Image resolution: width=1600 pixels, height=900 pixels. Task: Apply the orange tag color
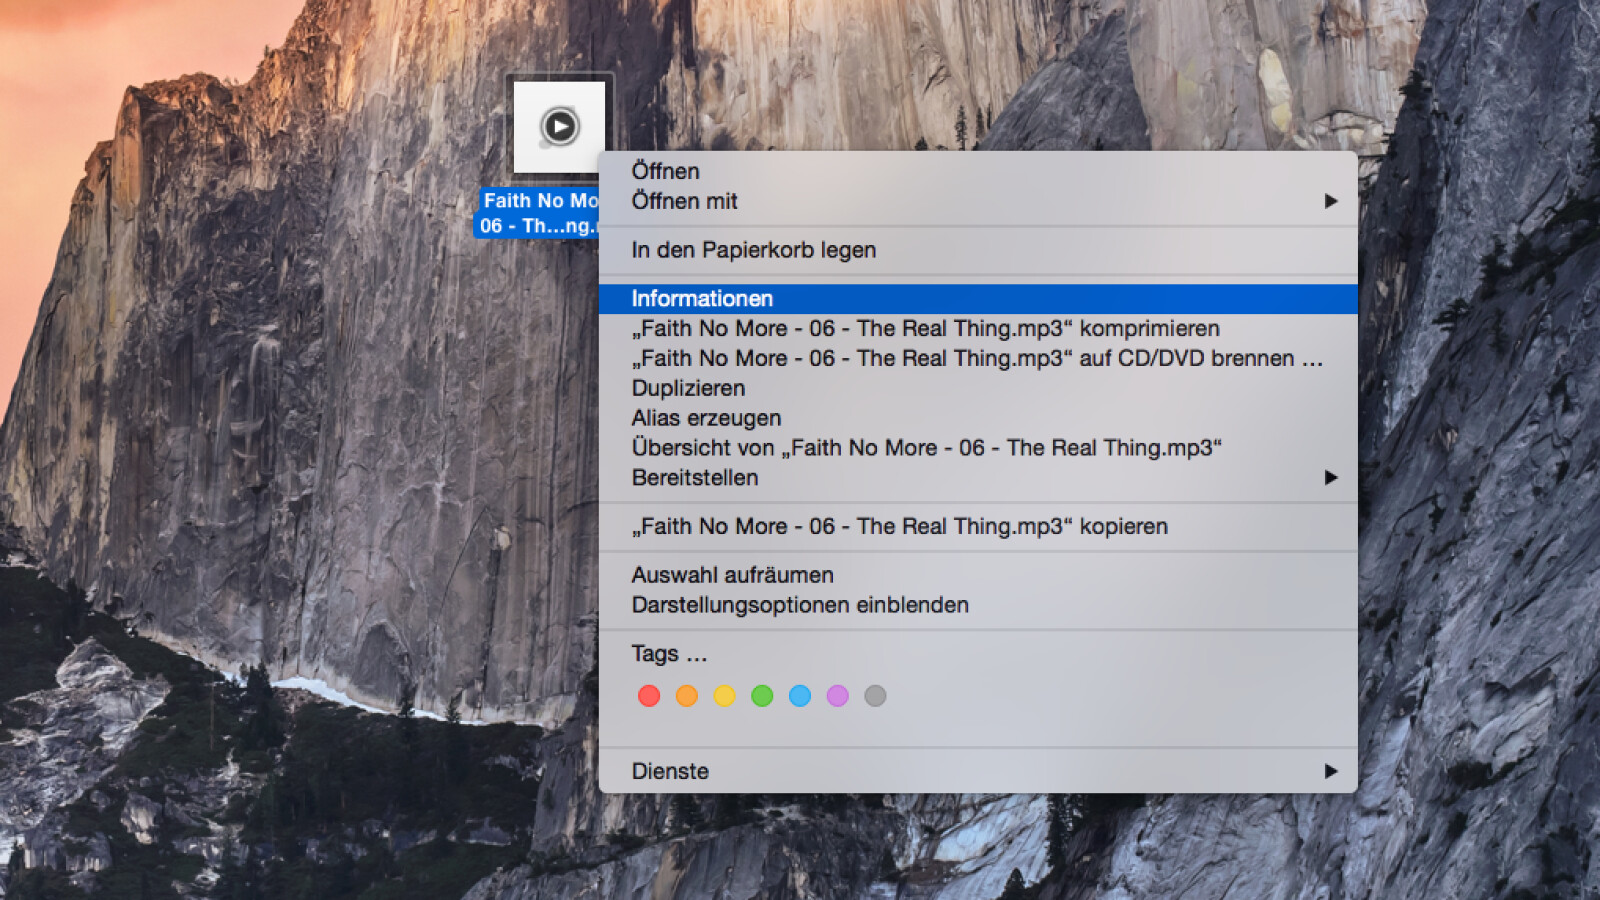[x=686, y=696]
